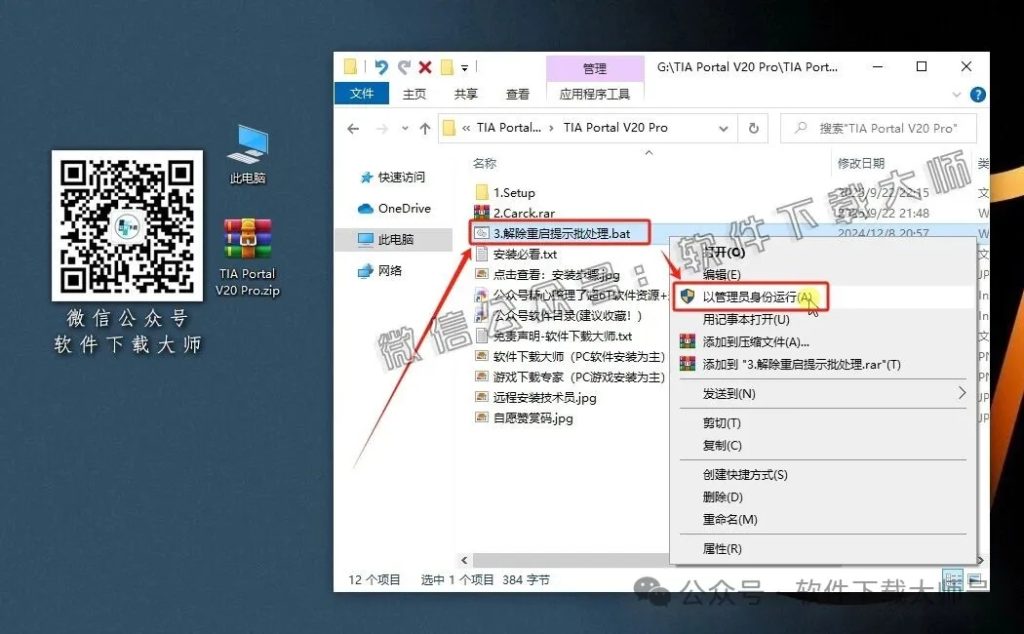
Task: Open the 应用程序工具 ribbon tab
Action: click(x=594, y=93)
